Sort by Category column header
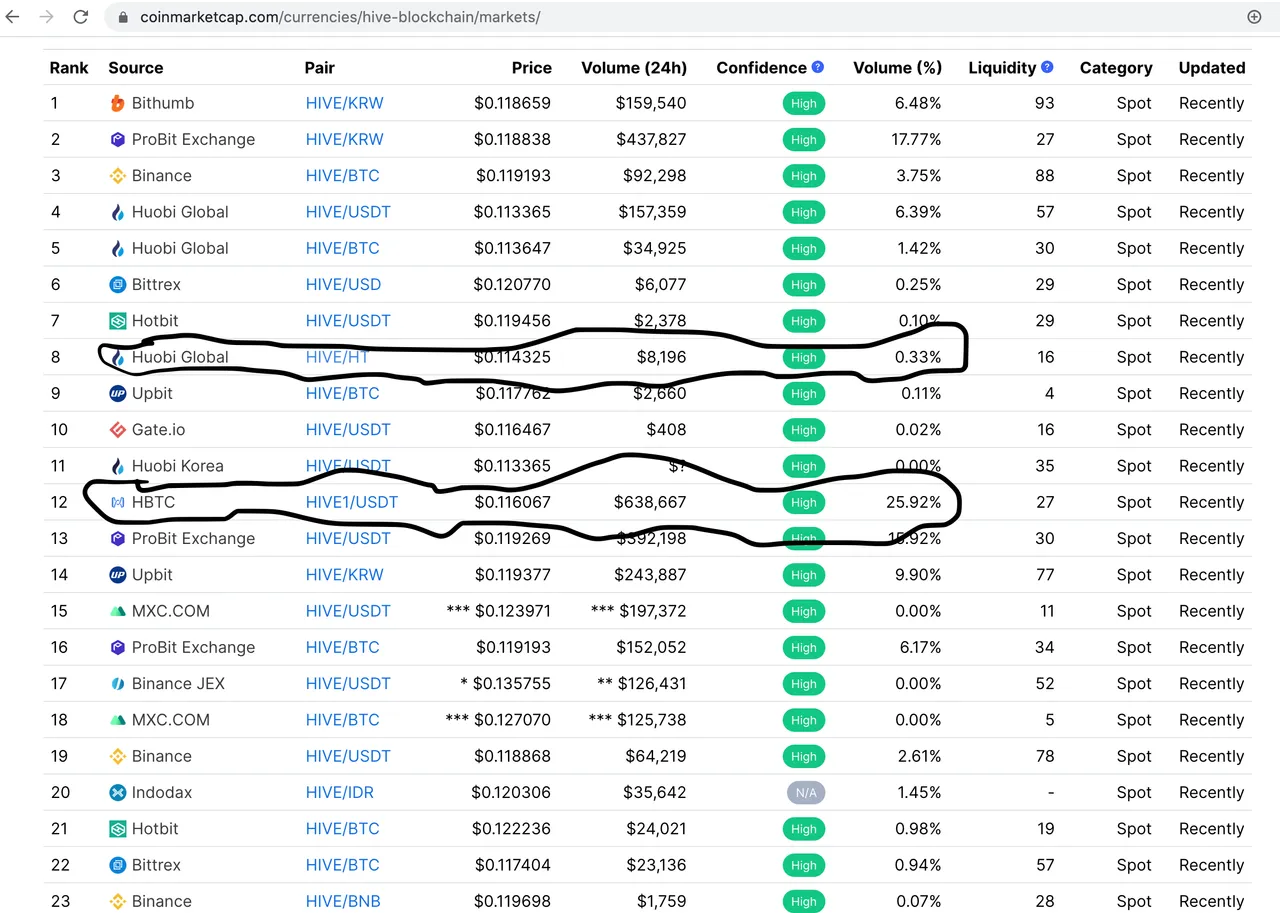The height and width of the screenshot is (913, 1280). (1116, 68)
